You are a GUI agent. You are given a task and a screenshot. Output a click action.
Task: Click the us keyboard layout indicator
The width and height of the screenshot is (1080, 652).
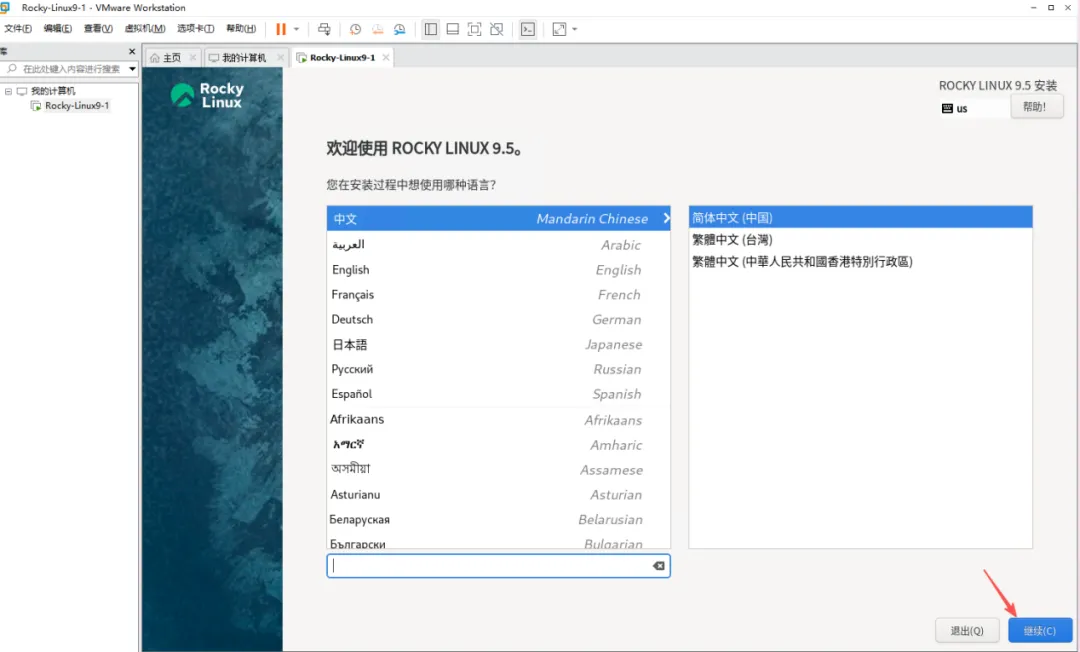pos(955,108)
